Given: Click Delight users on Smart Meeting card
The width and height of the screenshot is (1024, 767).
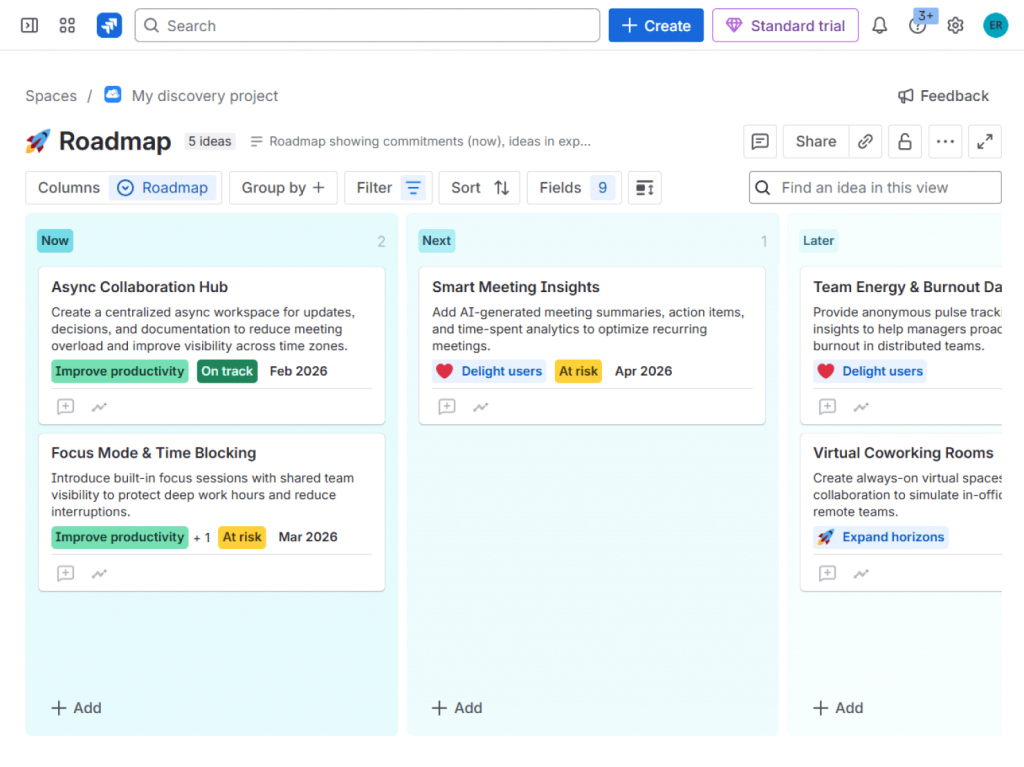Looking at the screenshot, I should pos(488,371).
